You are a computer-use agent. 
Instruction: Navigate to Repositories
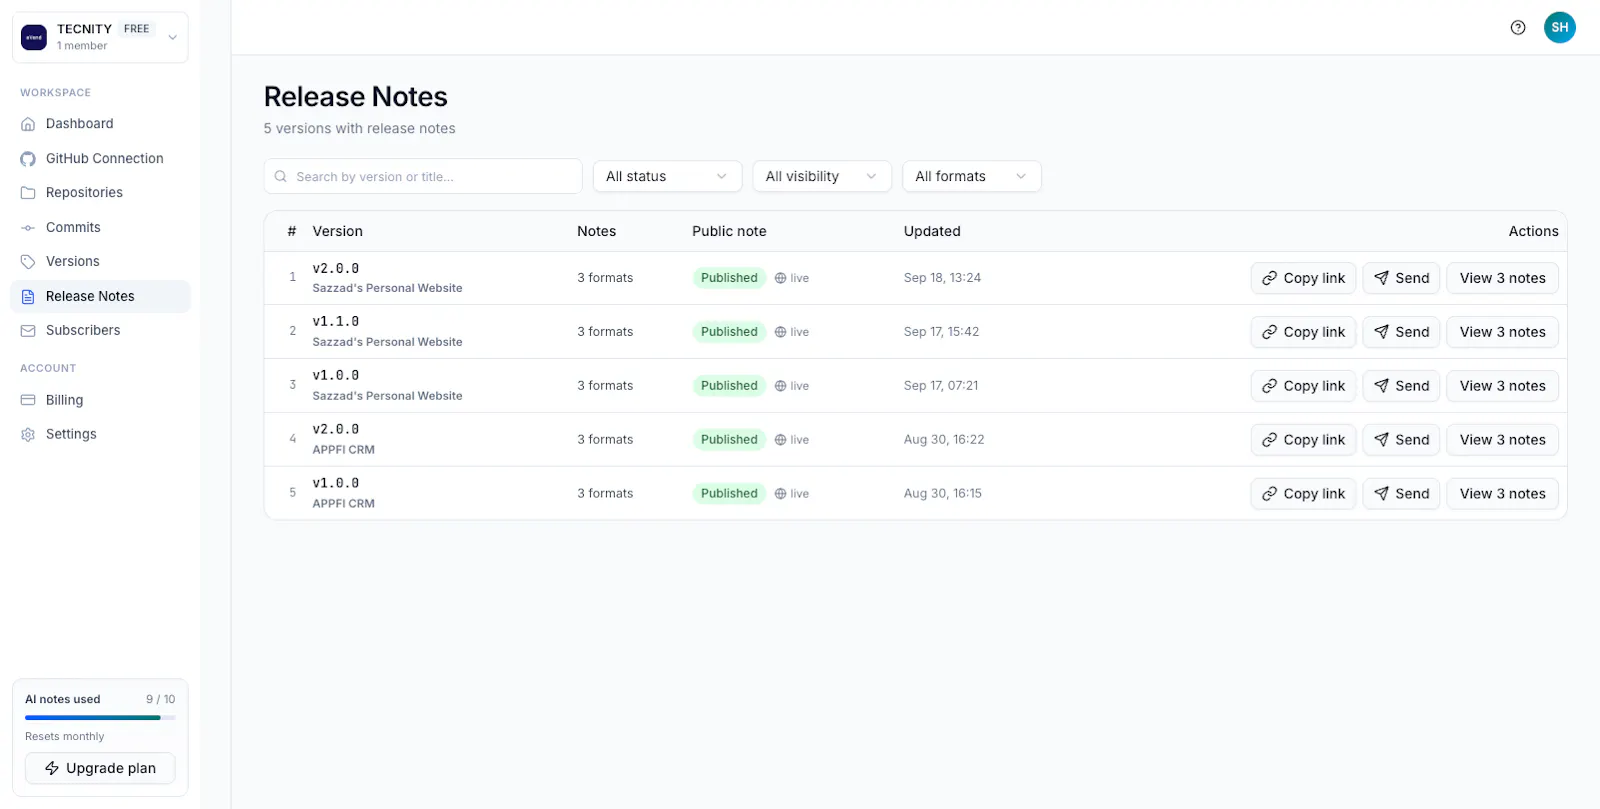pyautogui.click(x=100, y=193)
